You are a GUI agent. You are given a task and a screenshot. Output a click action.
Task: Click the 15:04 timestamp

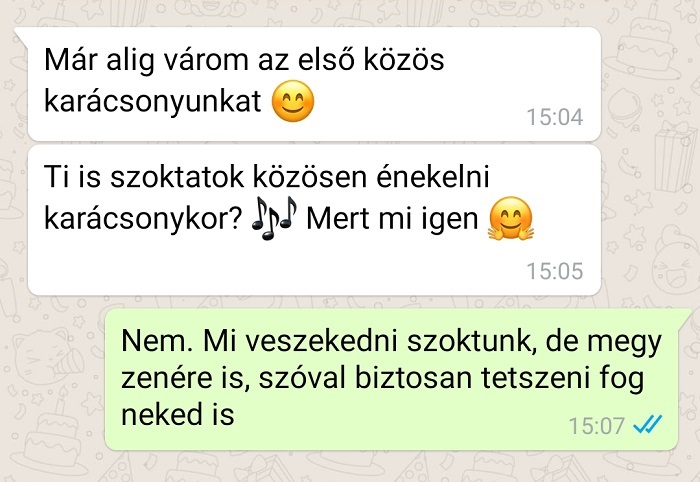[555, 117]
